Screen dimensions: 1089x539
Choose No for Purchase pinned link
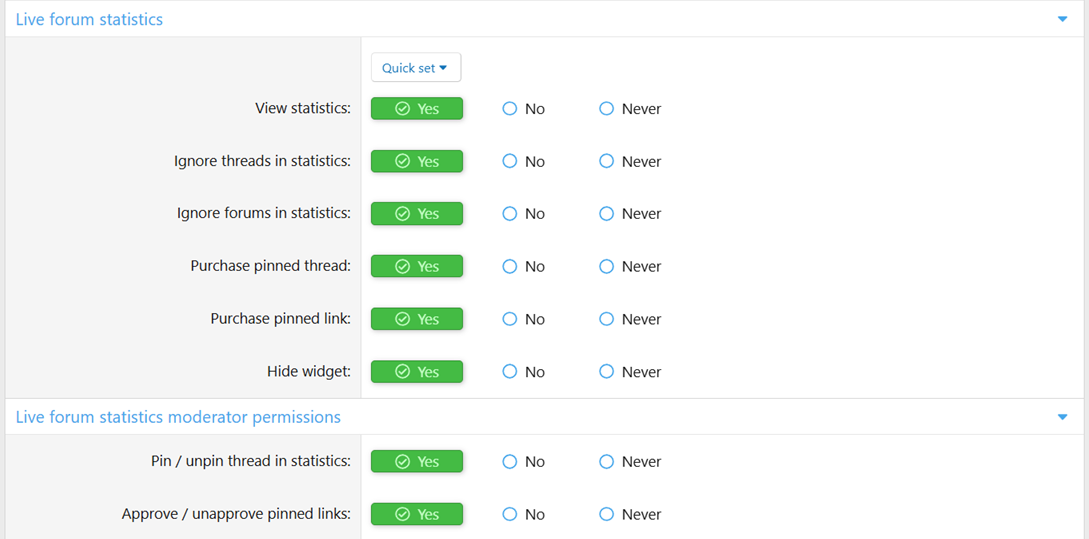(x=510, y=319)
